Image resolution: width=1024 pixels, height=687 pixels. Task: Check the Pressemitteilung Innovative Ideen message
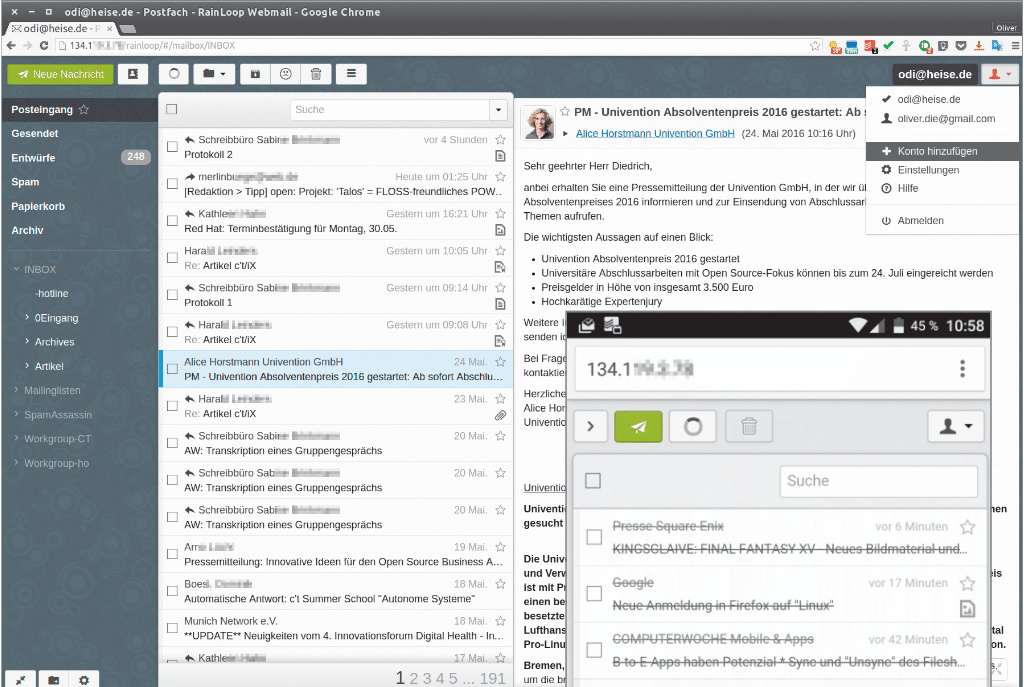(172, 554)
